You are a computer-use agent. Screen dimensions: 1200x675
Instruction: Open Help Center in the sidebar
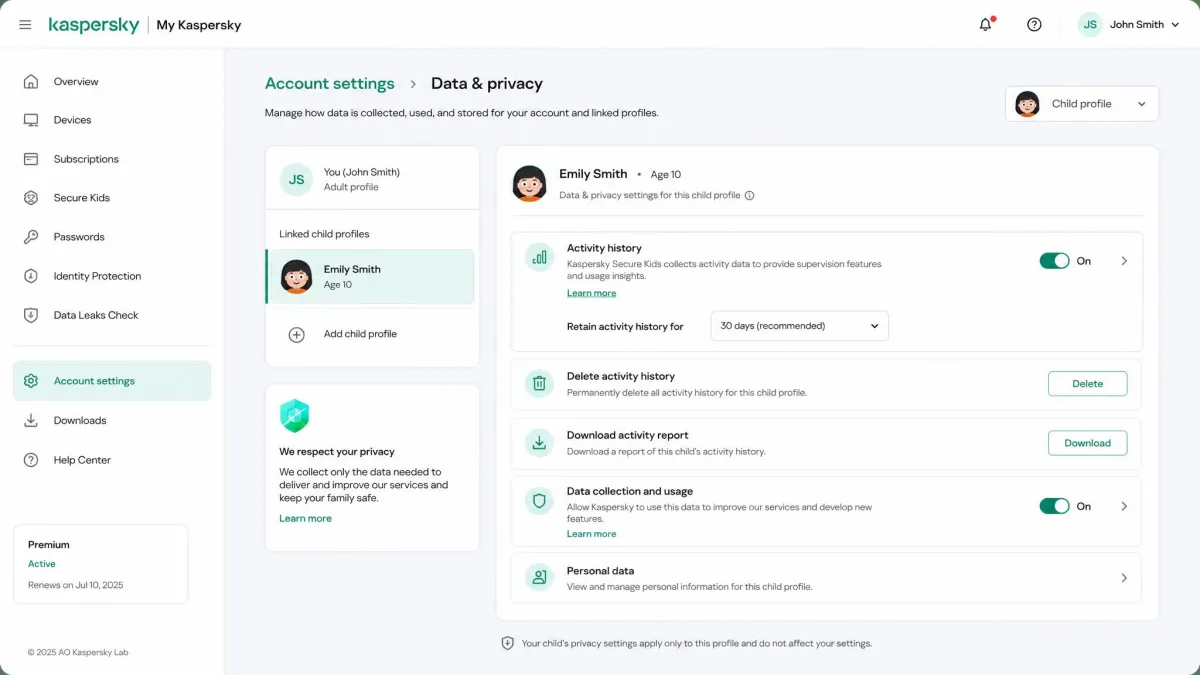click(112, 460)
